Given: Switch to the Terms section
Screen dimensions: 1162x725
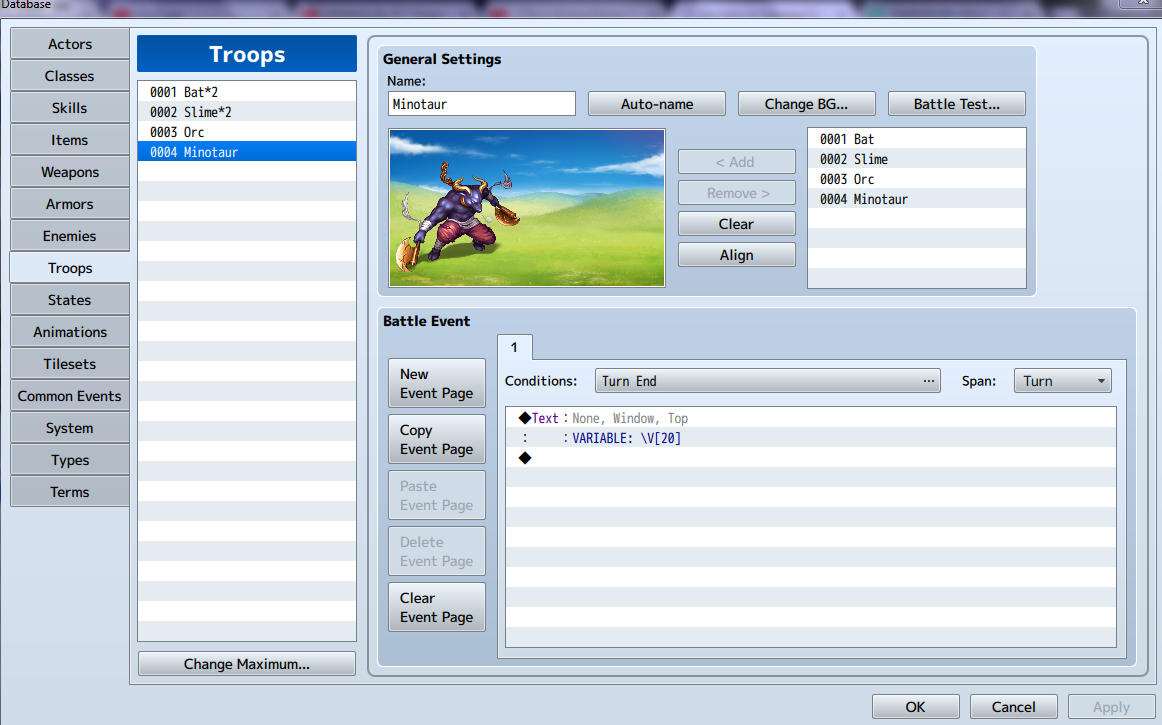Looking at the screenshot, I should pos(69,491).
